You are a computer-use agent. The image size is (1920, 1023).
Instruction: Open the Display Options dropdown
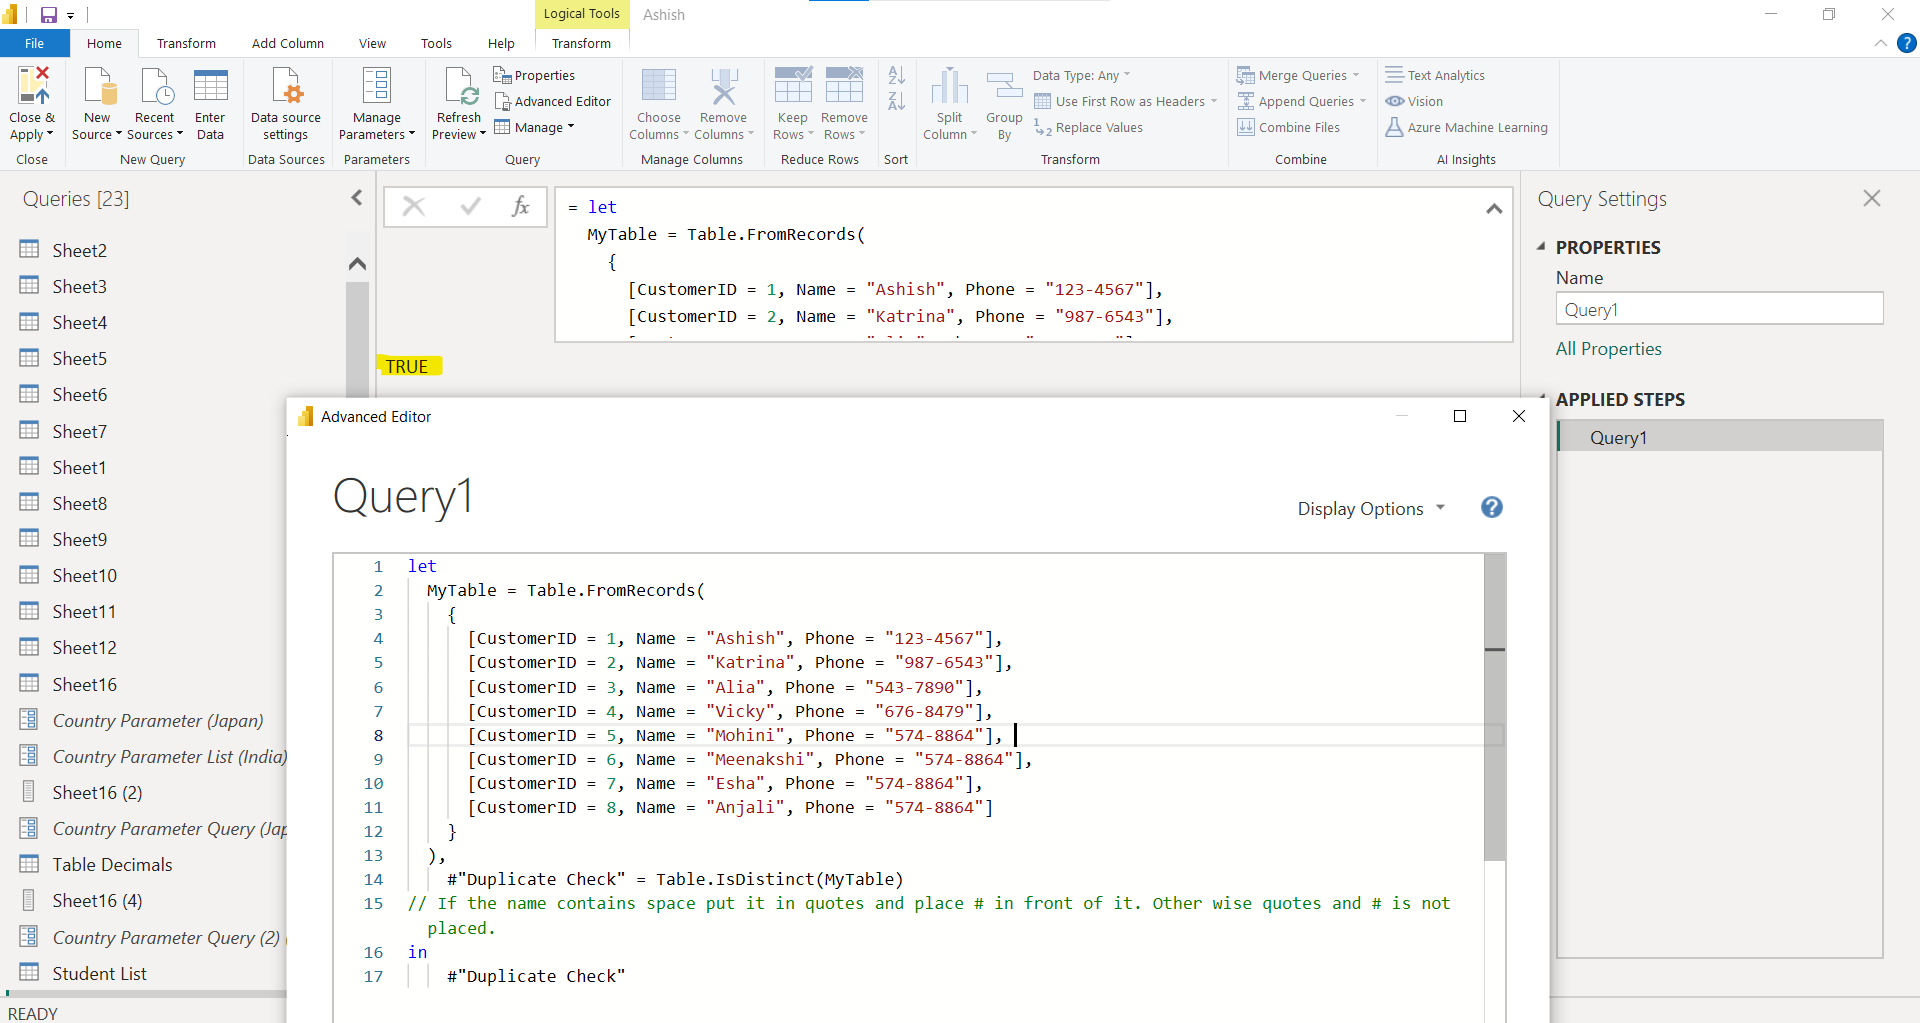(1371, 508)
